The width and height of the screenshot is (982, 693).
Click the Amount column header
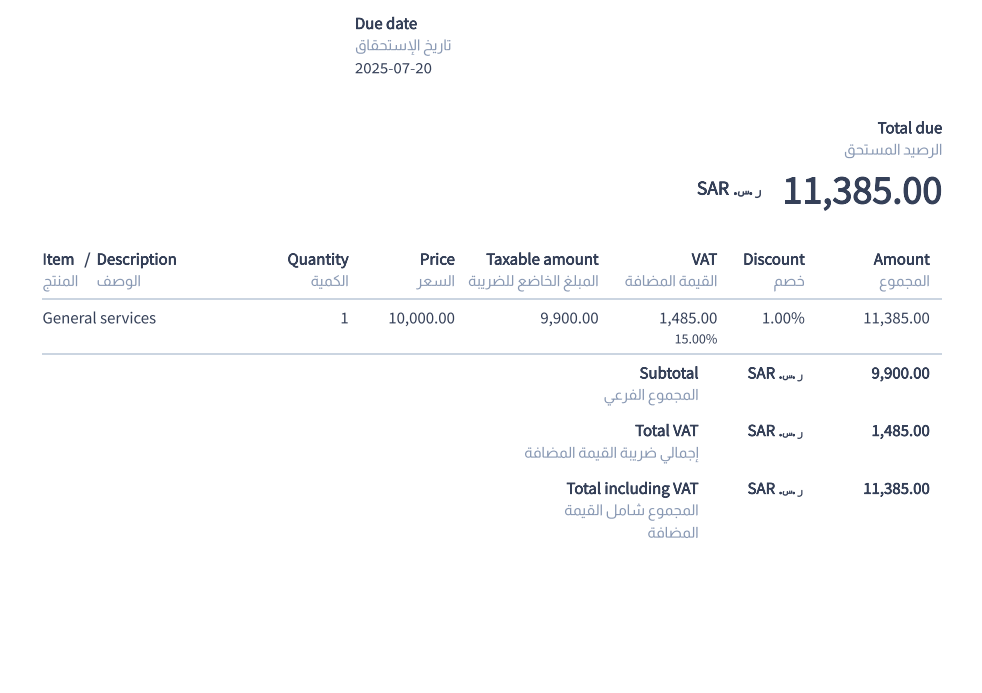pyautogui.click(x=901, y=260)
